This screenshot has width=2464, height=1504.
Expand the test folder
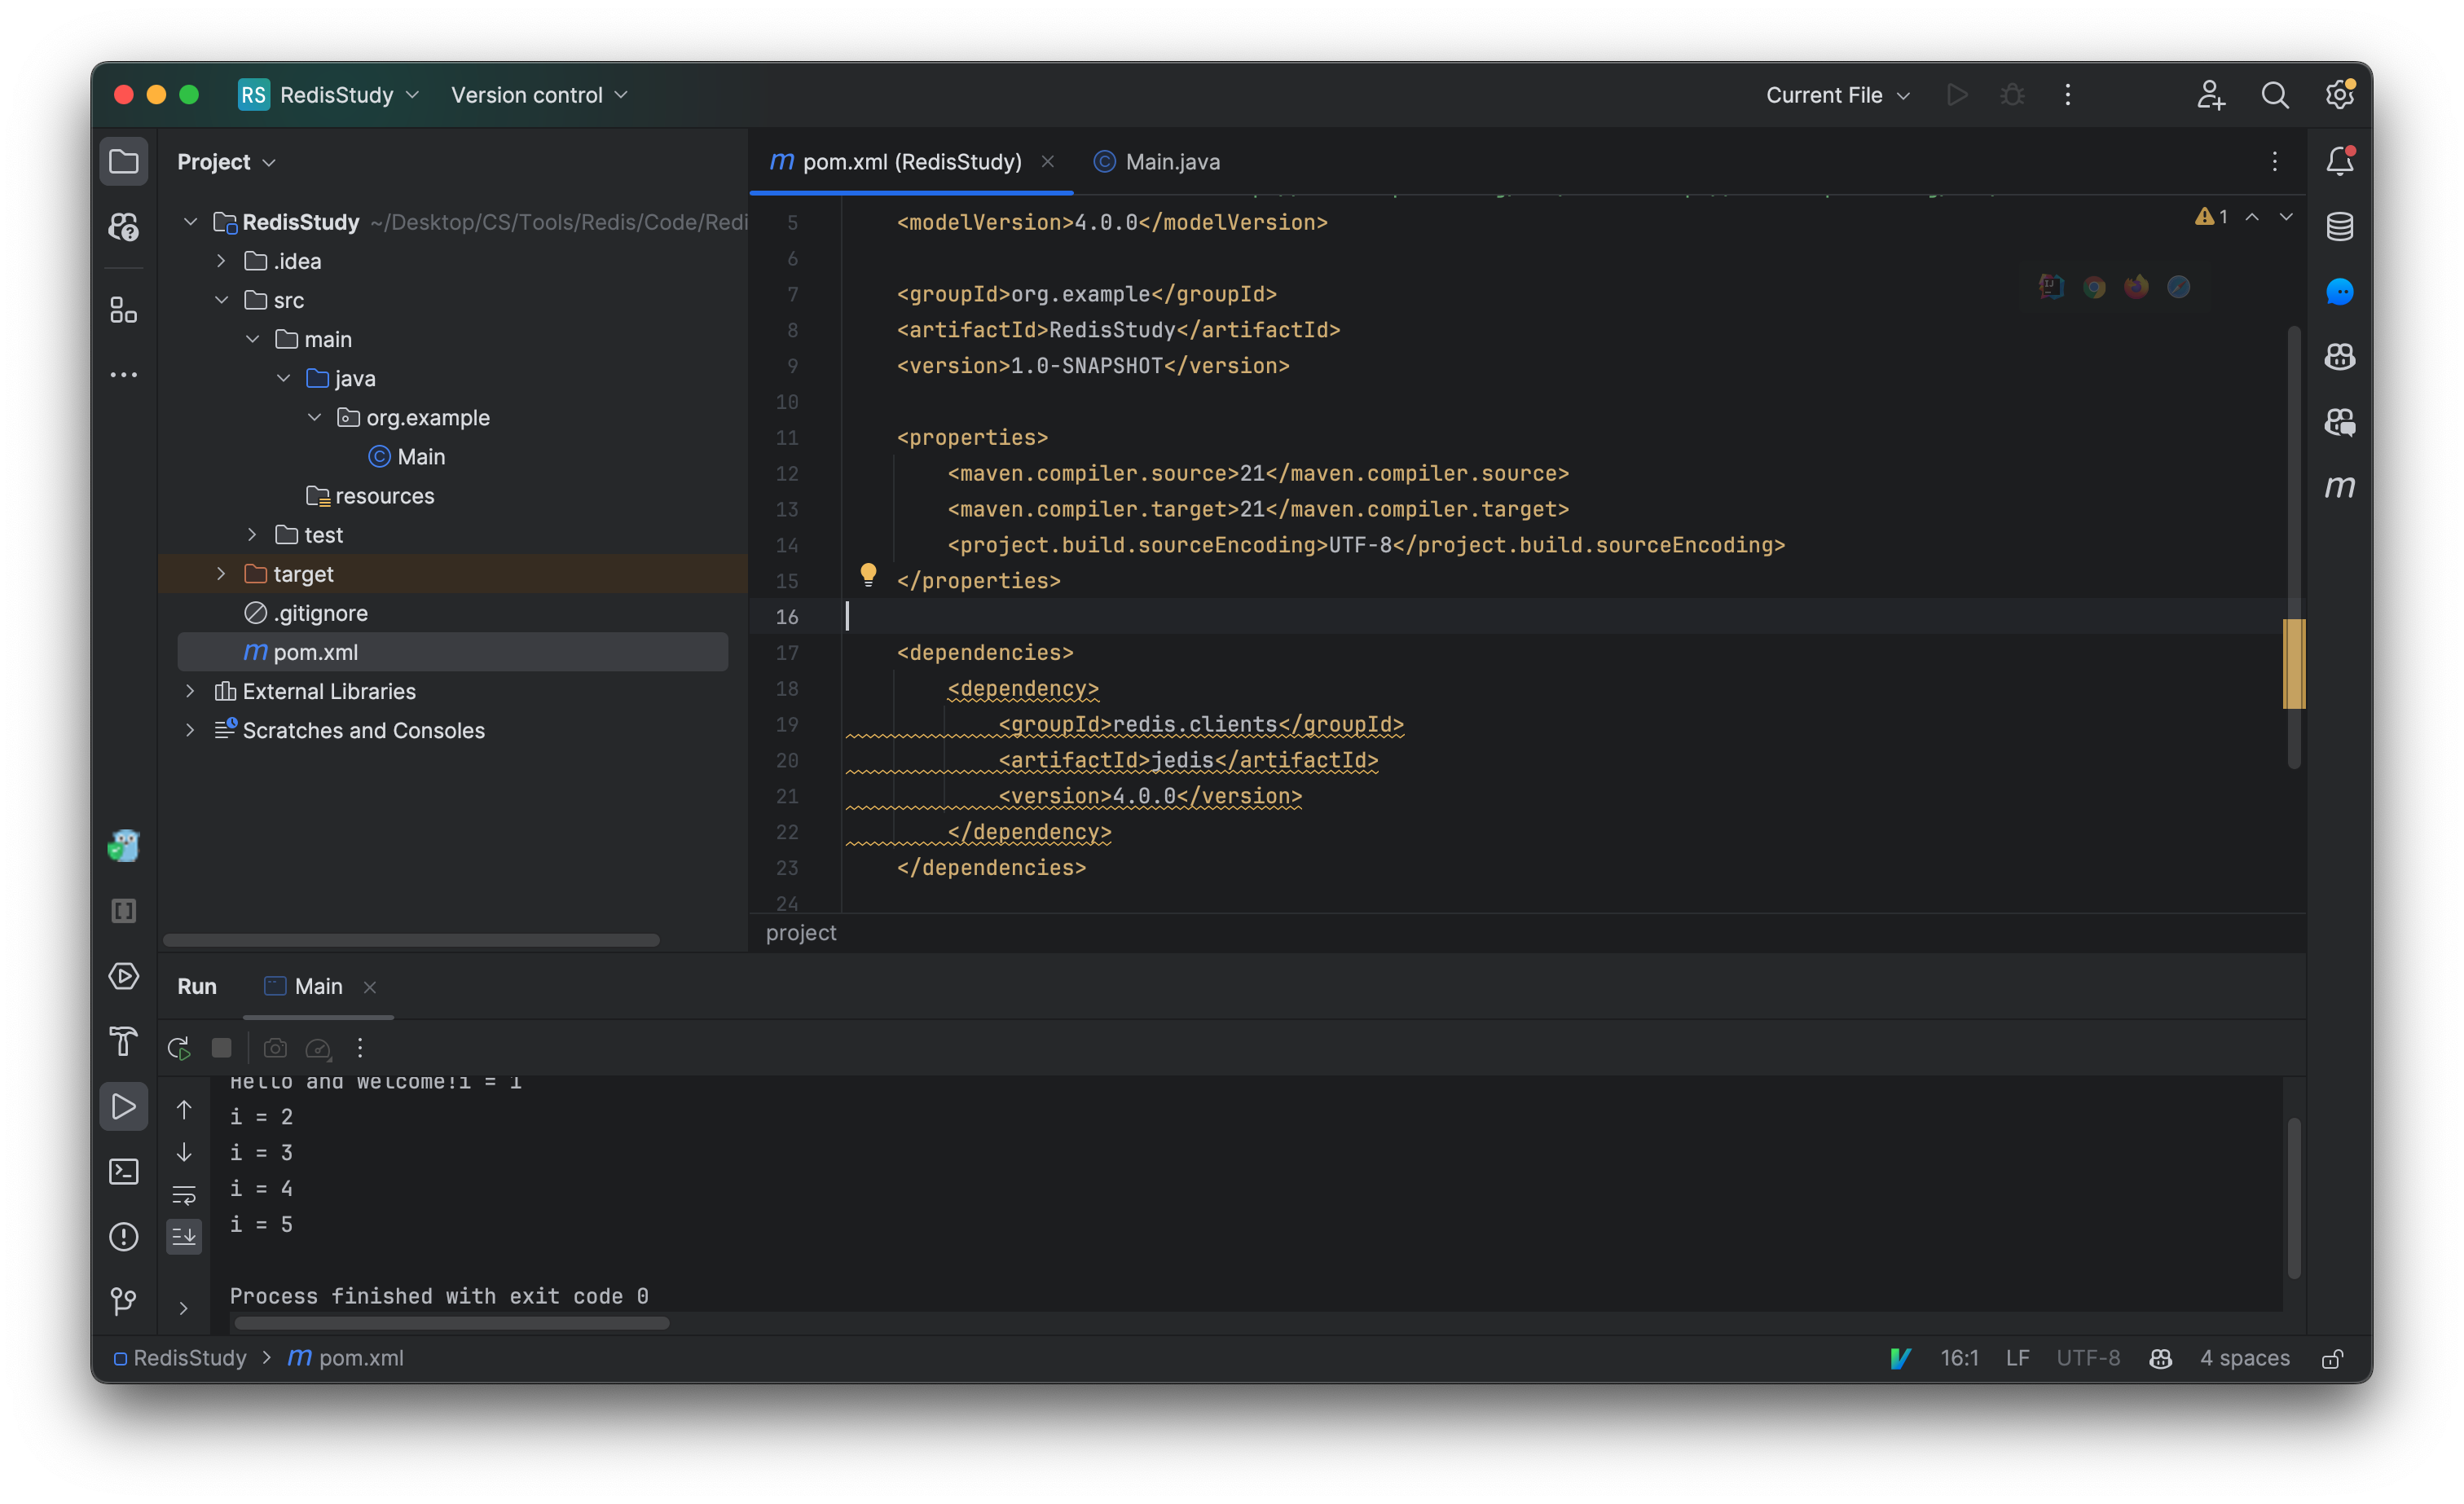(252, 535)
